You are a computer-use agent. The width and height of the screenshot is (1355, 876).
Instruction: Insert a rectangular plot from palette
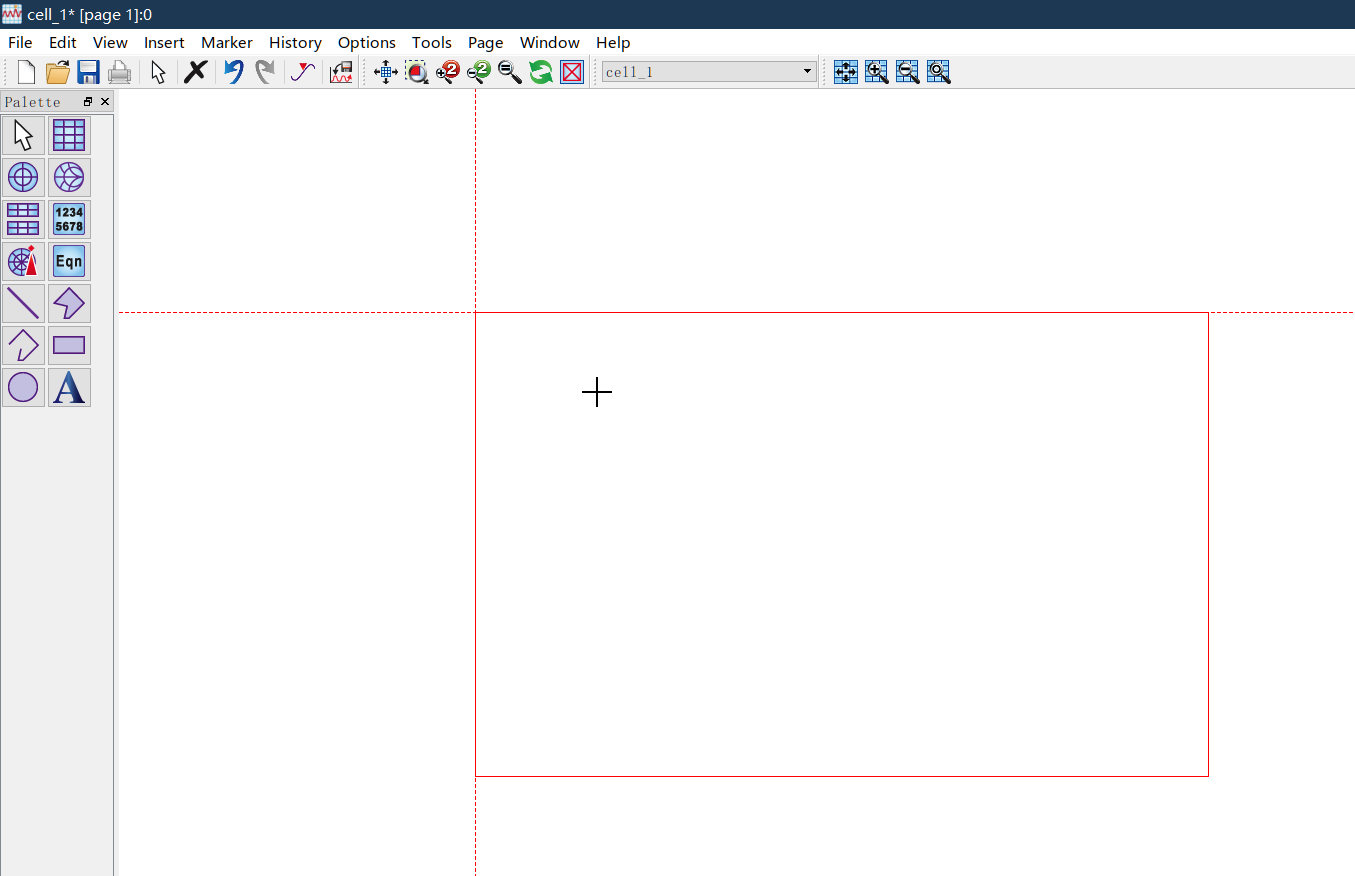coord(69,135)
